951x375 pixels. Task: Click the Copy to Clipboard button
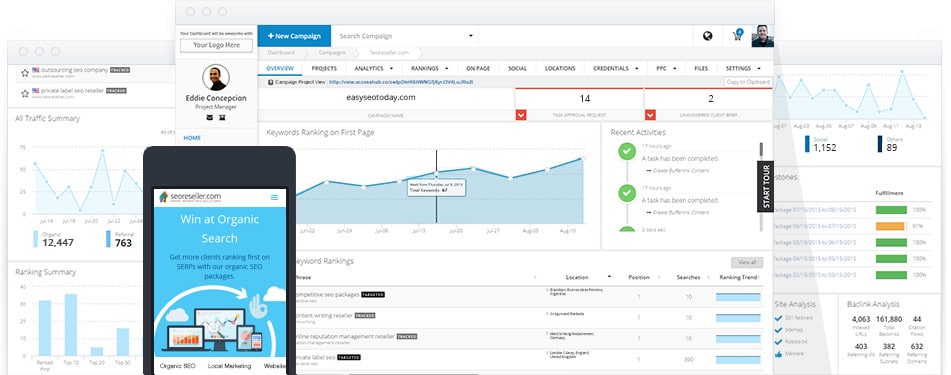coord(748,82)
